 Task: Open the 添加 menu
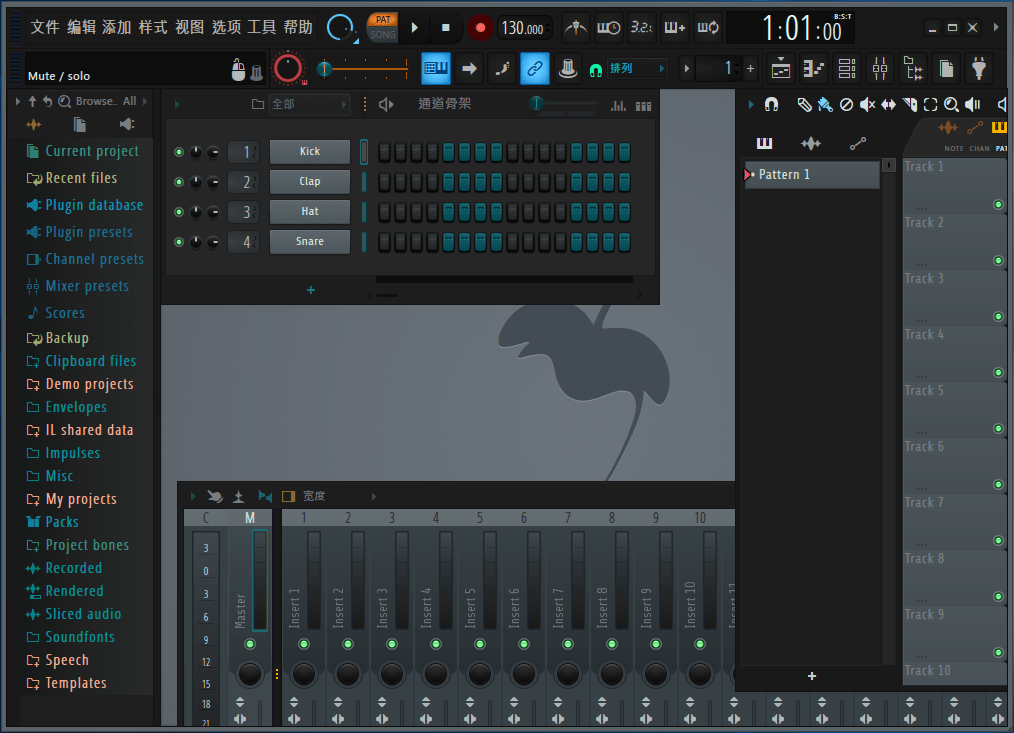116,27
